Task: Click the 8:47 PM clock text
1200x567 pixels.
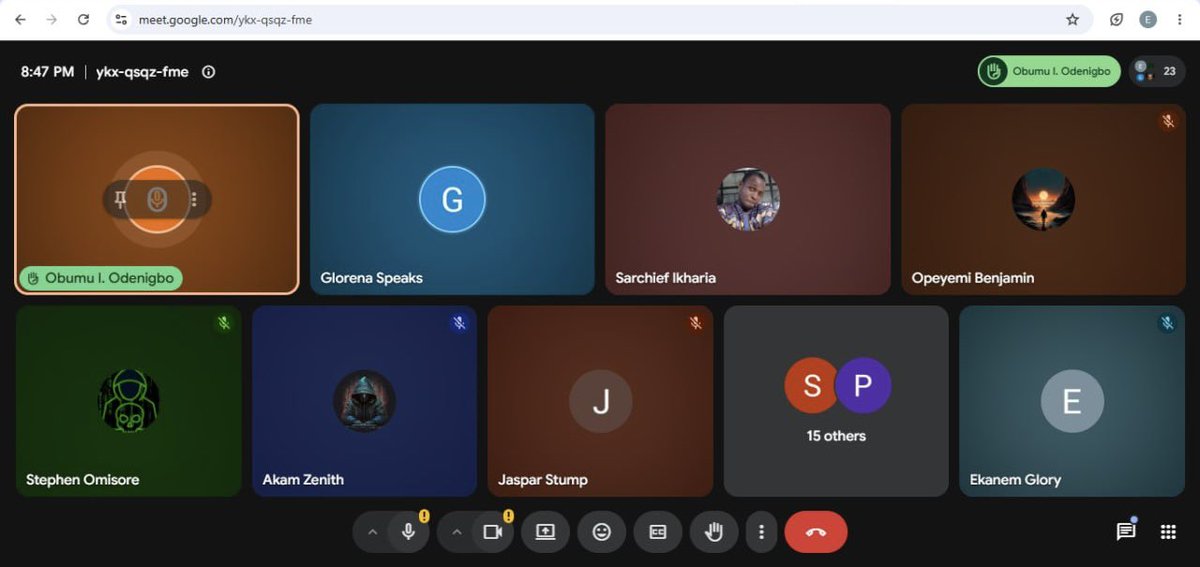Action: [x=48, y=72]
